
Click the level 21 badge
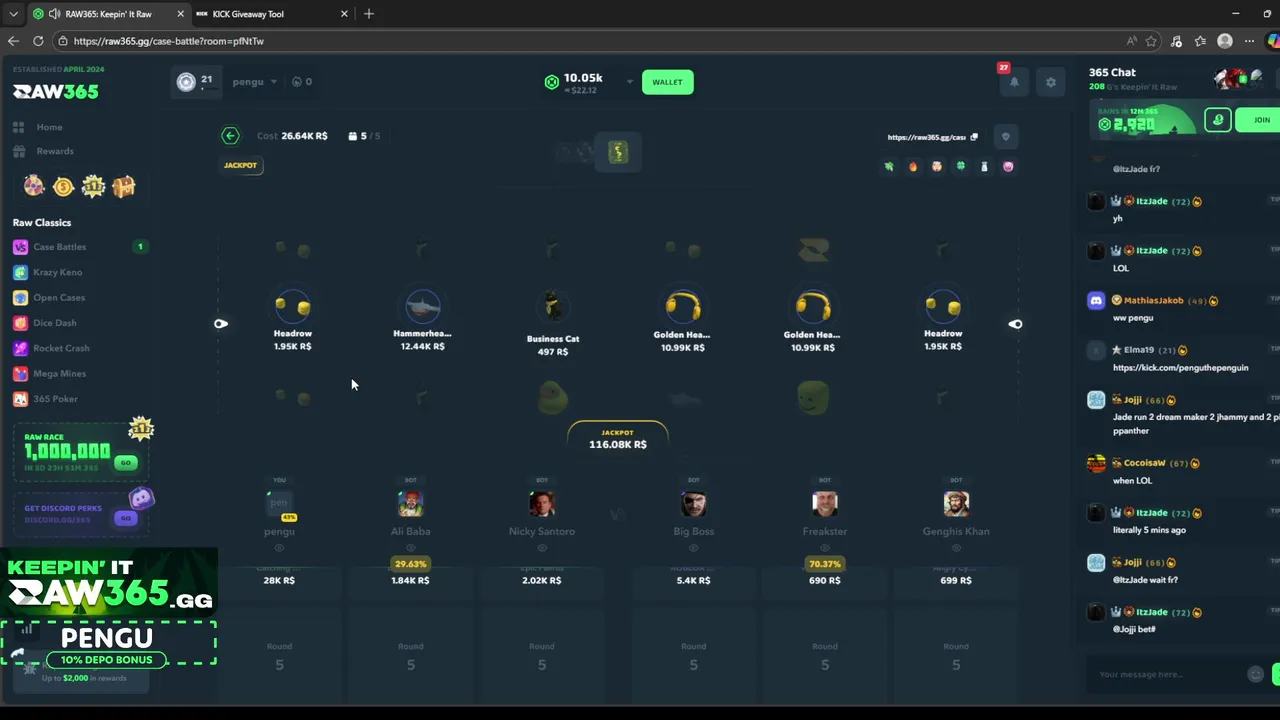[x=195, y=82]
